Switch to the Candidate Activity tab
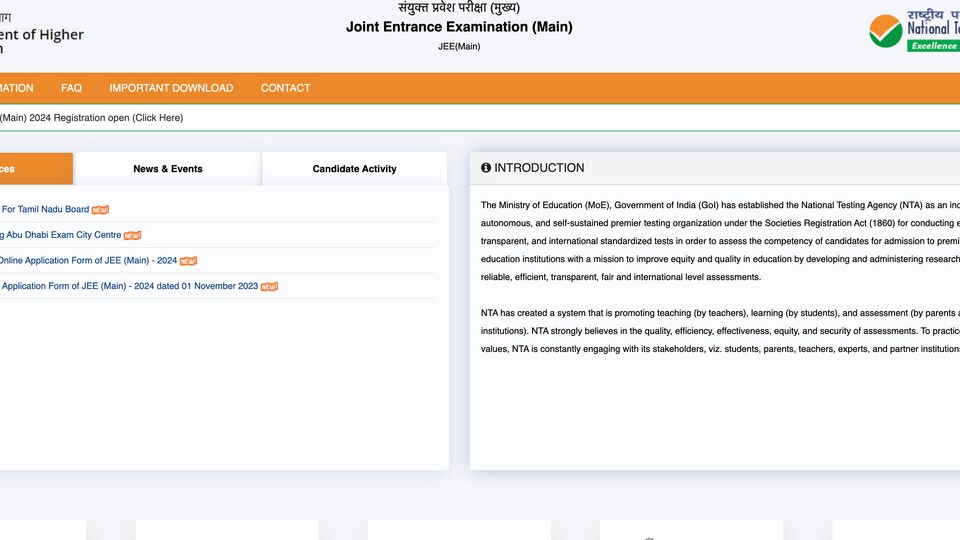The image size is (960, 540). pos(354,168)
